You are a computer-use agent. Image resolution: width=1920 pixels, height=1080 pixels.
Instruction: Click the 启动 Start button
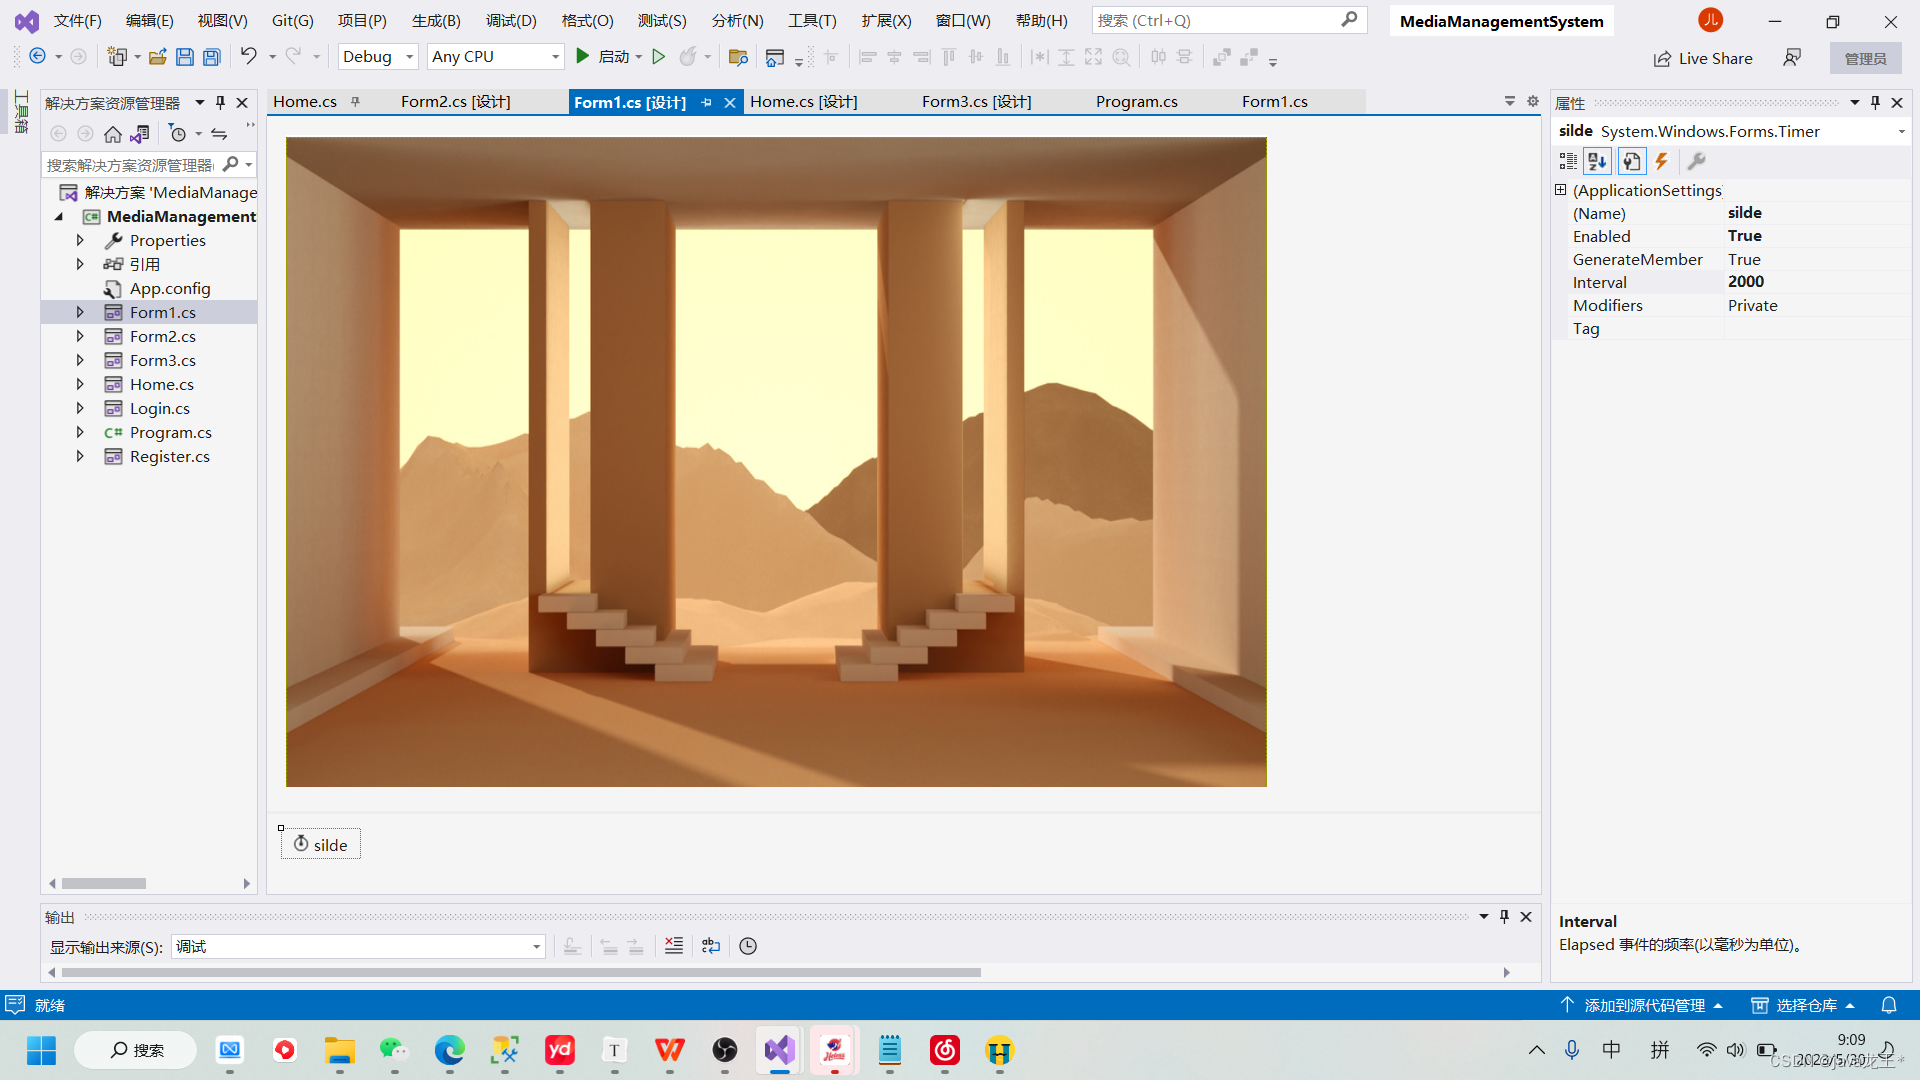pyautogui.click(x=604, y=57)
